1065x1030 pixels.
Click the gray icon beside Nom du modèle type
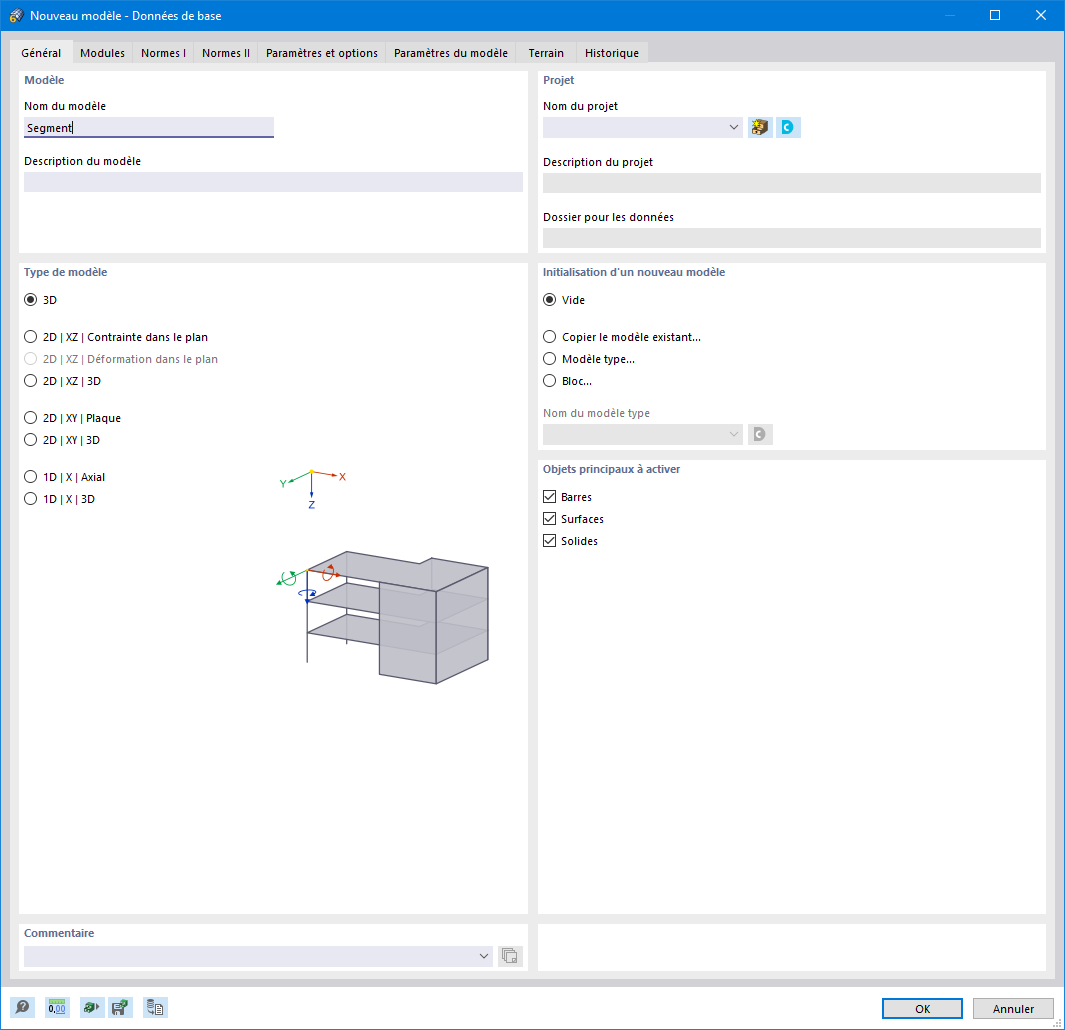760,434
